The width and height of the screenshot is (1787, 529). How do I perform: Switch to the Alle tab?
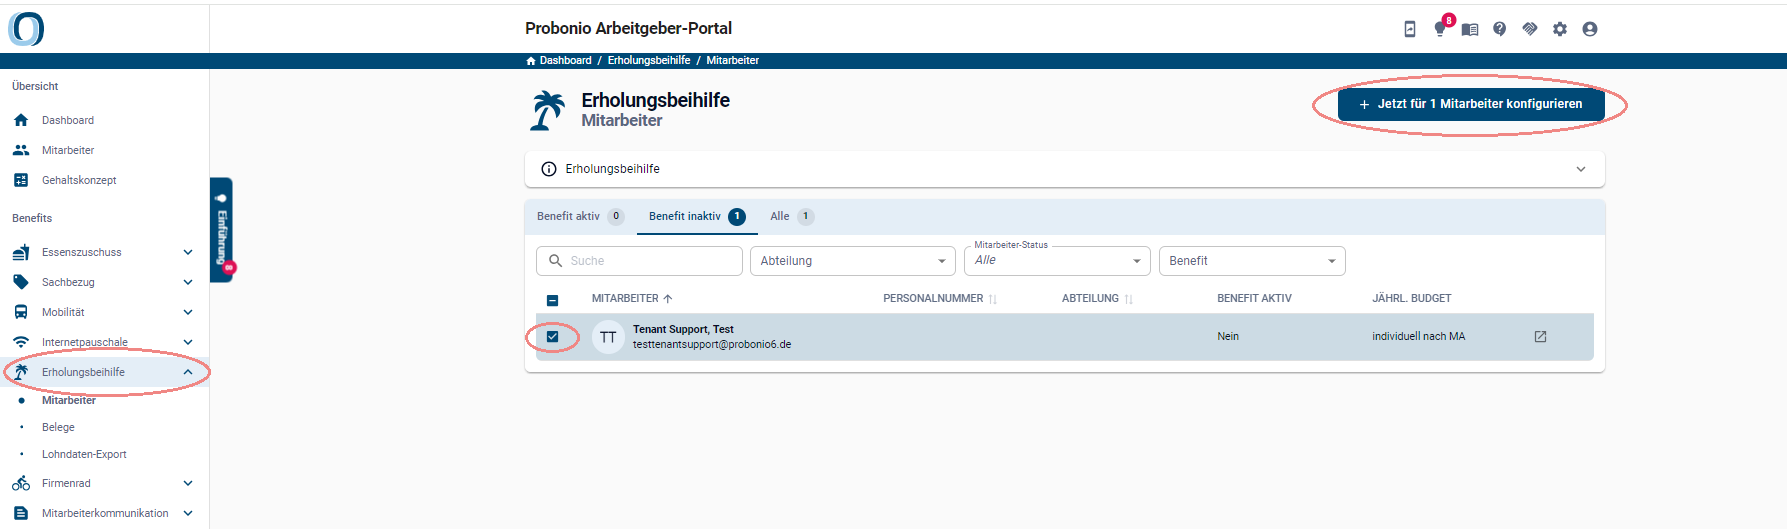pyautogui.click(x=792, y=216)
